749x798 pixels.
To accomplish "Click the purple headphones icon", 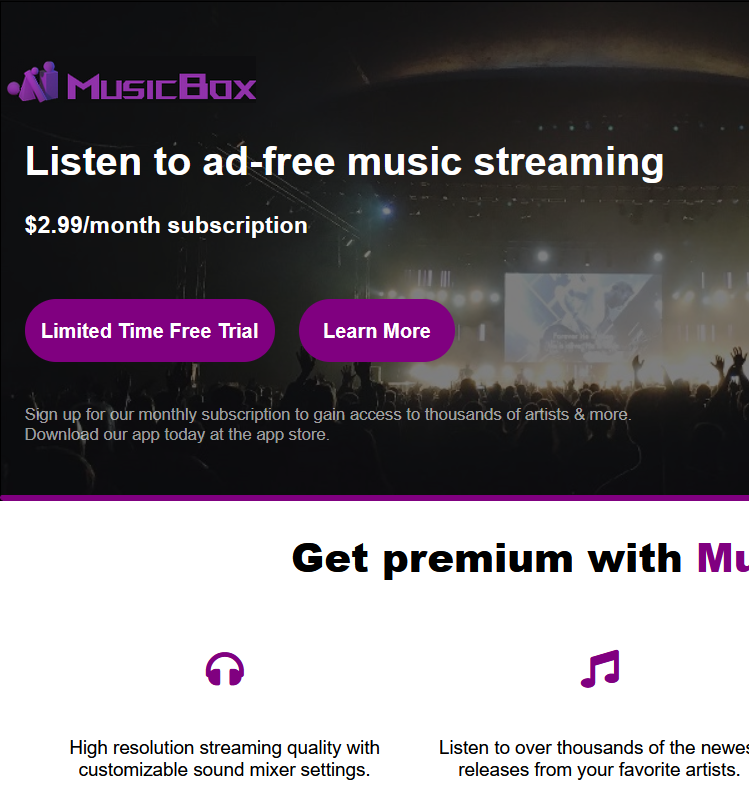I will (225, 669).
